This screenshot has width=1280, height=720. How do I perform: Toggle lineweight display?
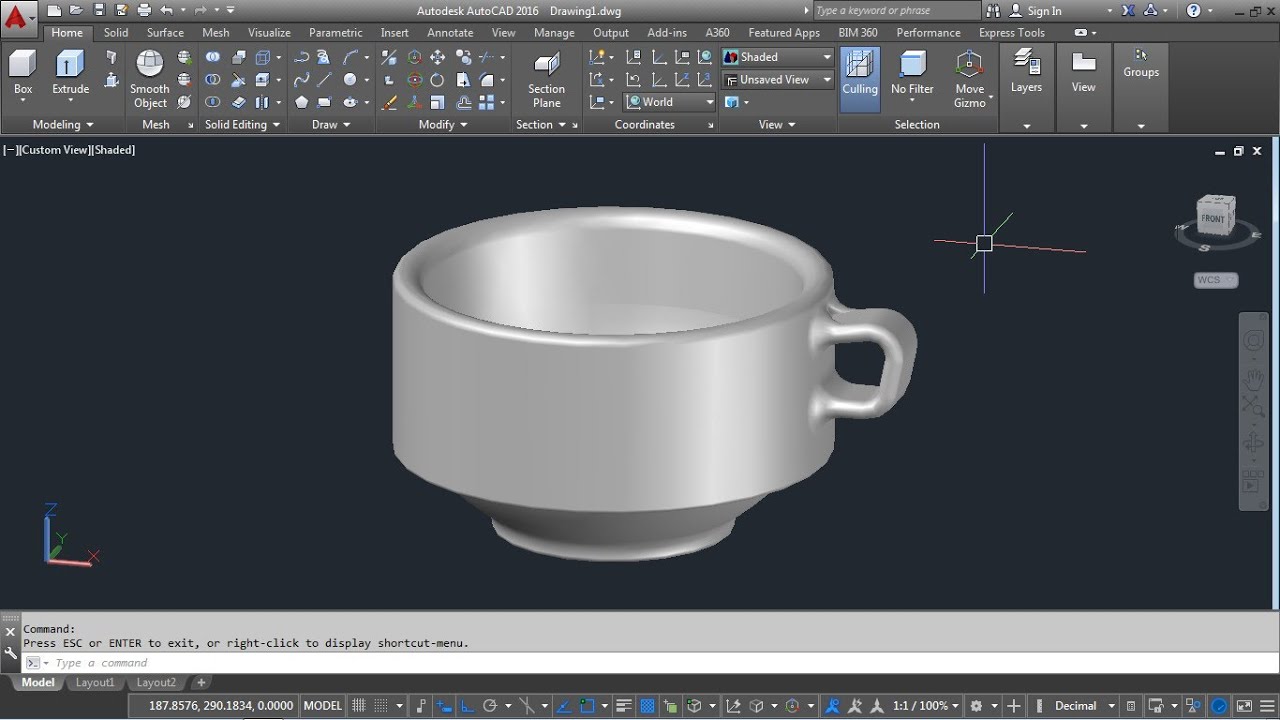click(x=623, y=705)
